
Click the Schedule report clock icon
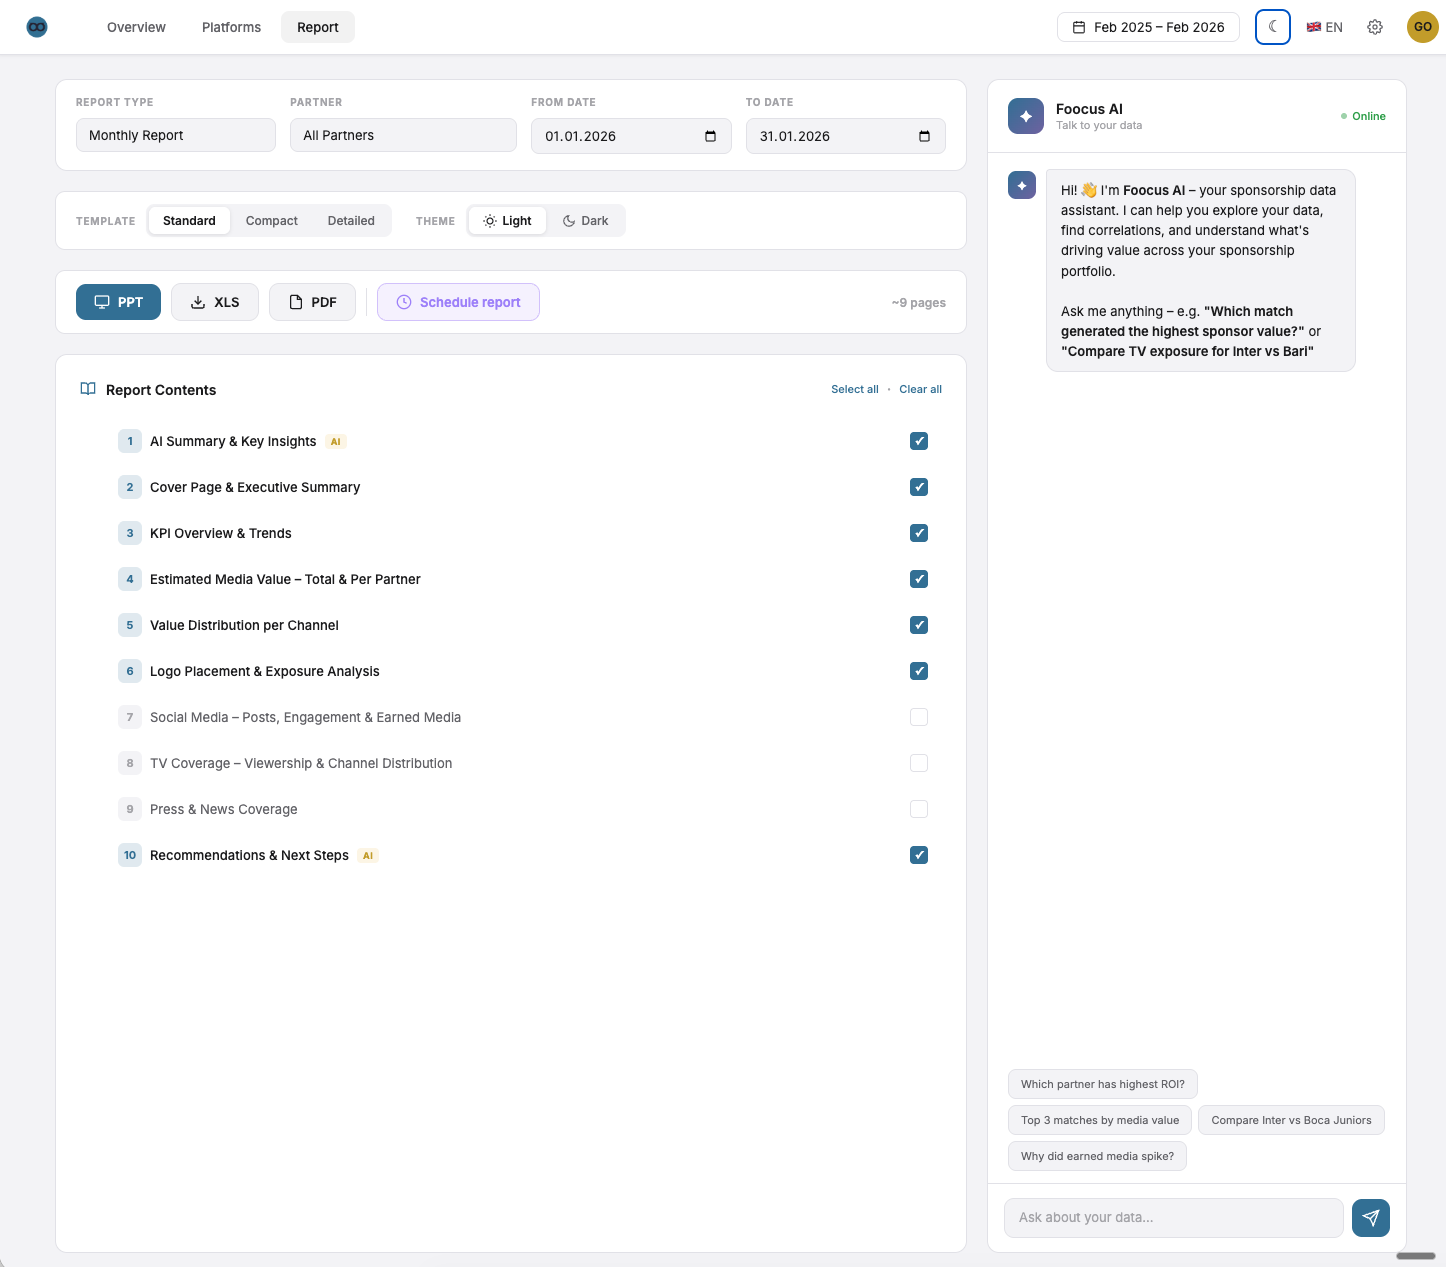tap(403, 301)
